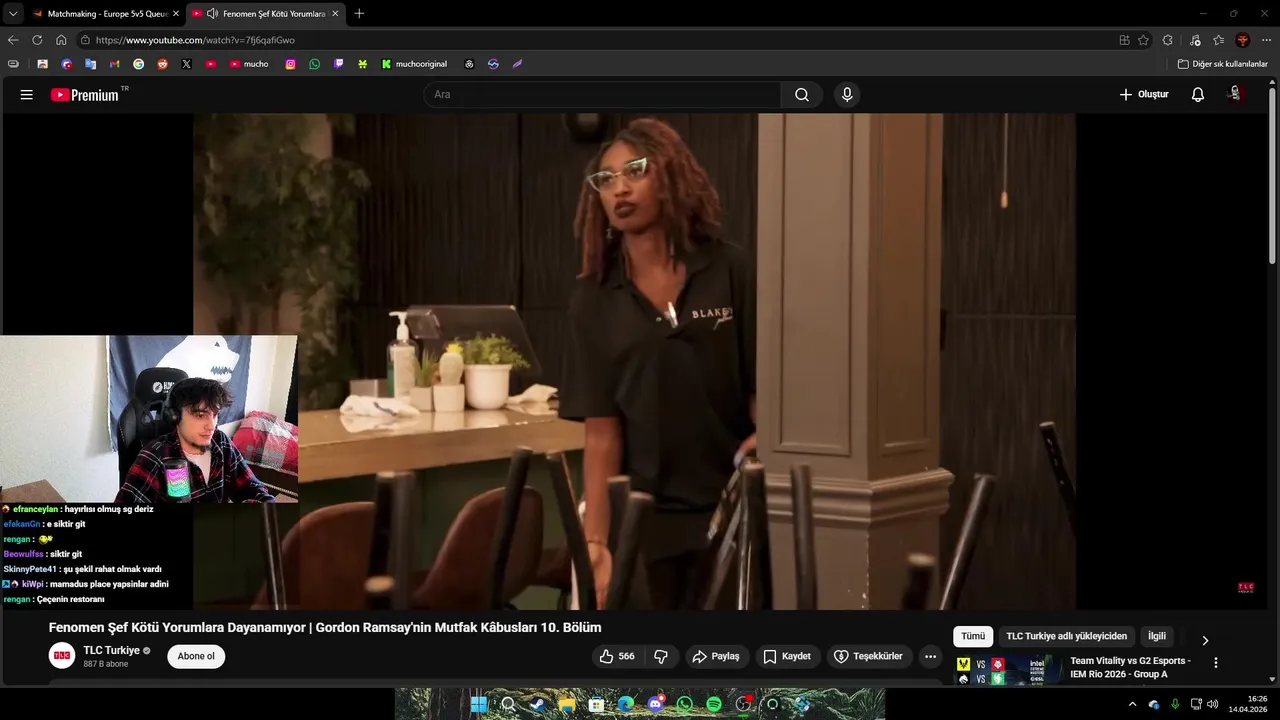Screen dimensions: 1280x720
Task: Open browser settings and more menu
Action: point(1267,40)
